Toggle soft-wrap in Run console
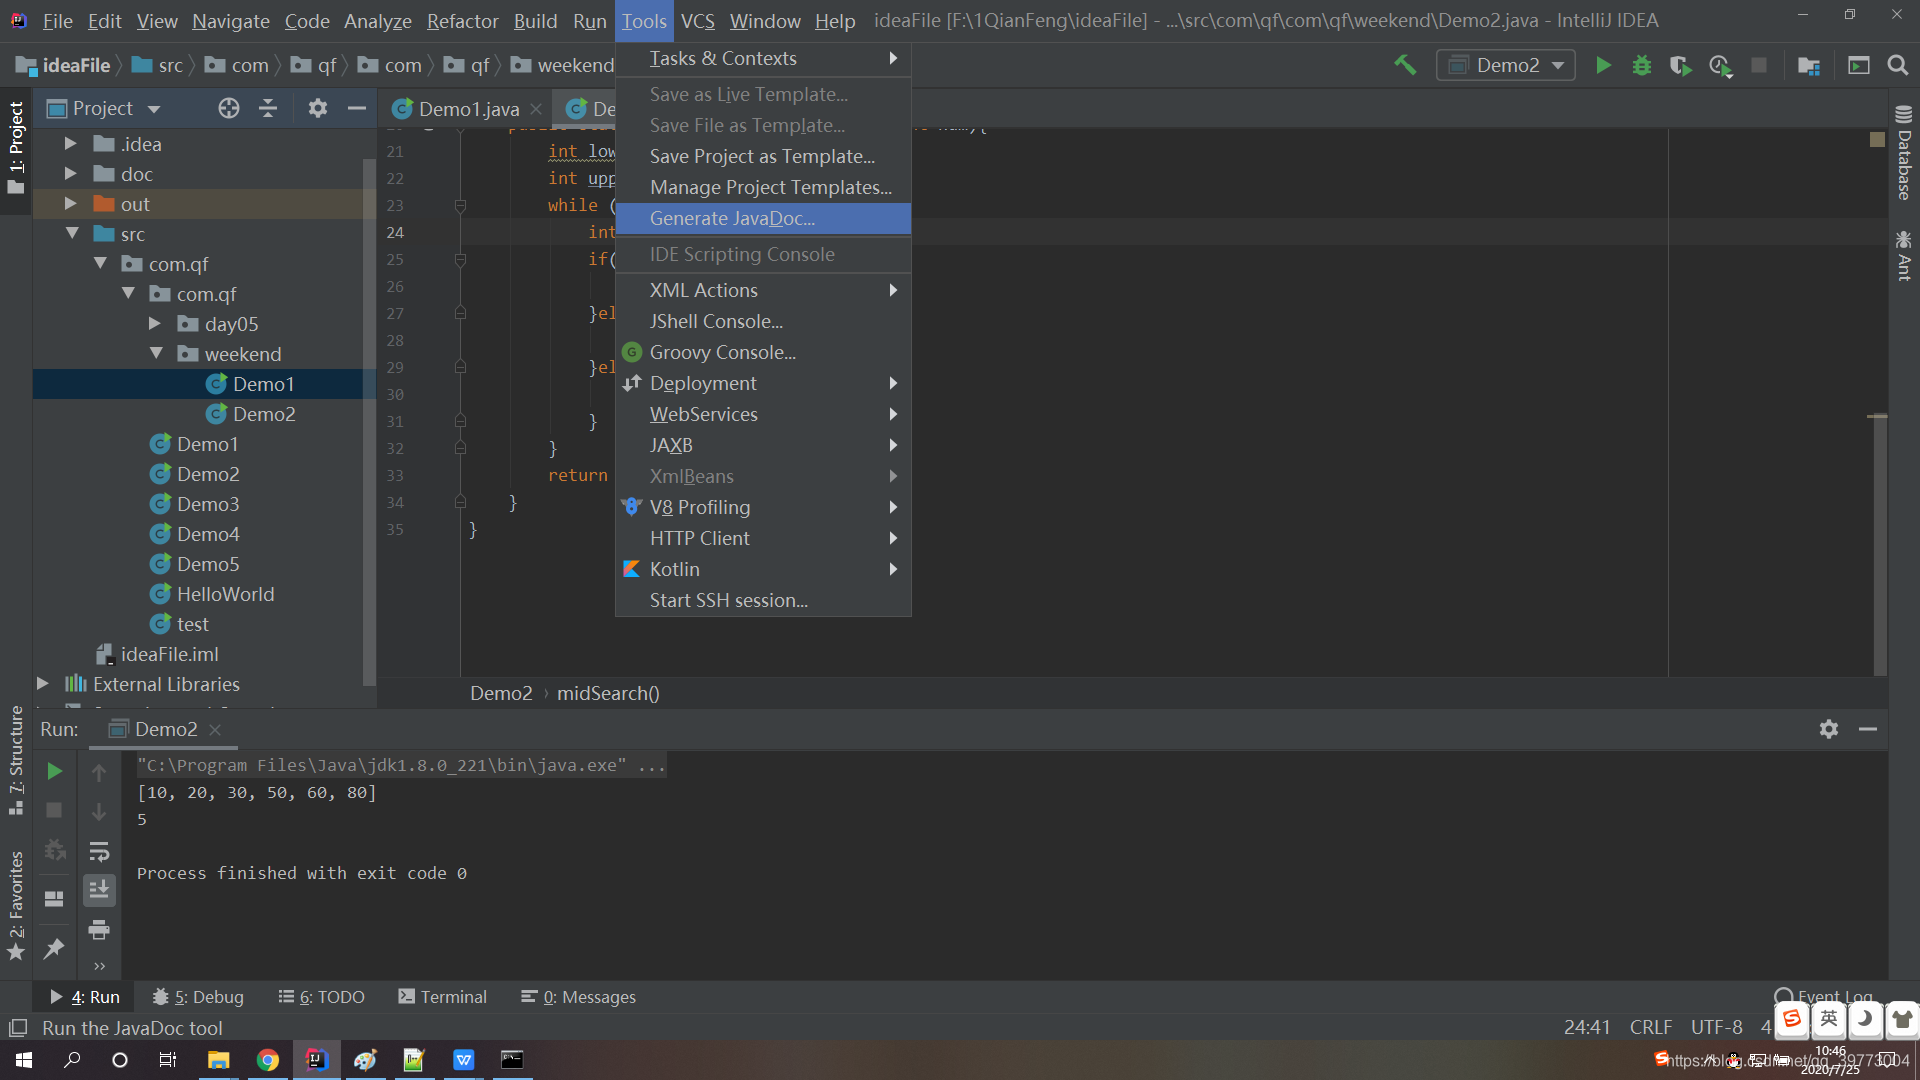Viewport: 1920px width, 1080px height. coord(99,851)
